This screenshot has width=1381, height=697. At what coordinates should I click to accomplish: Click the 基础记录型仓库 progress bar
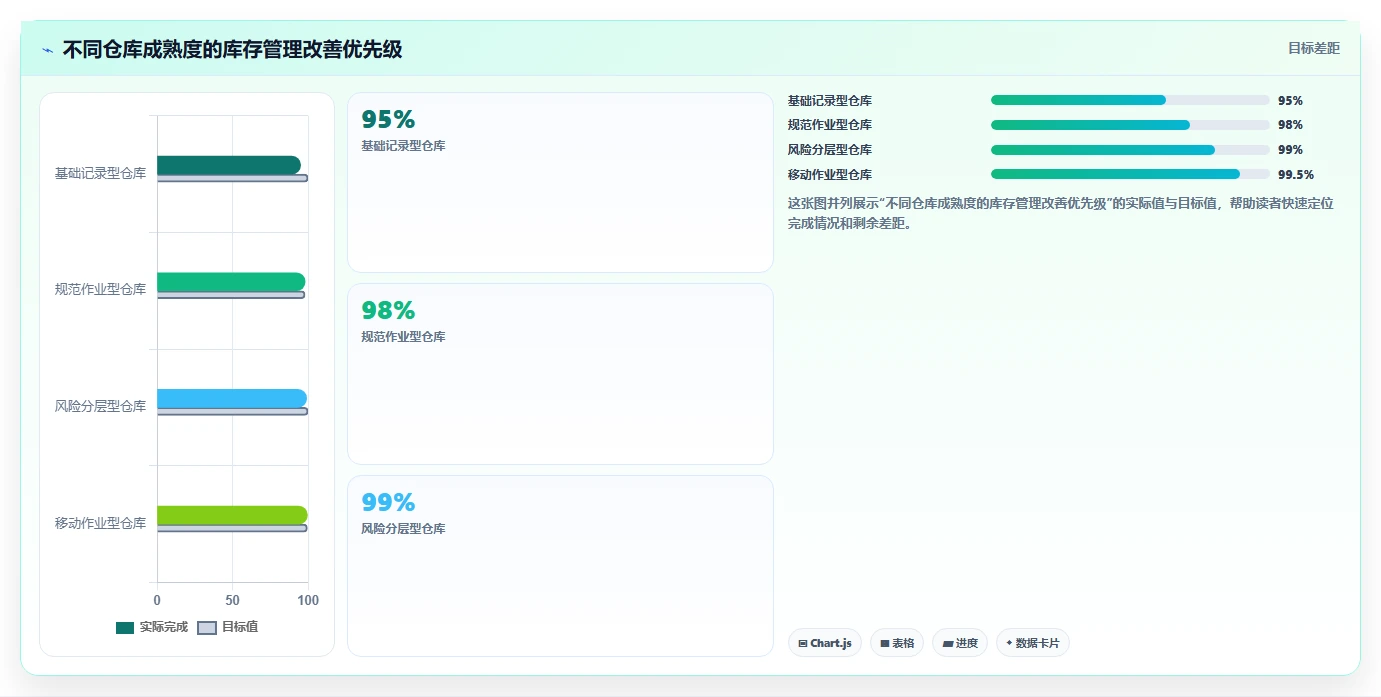[x=1130, y=100]
